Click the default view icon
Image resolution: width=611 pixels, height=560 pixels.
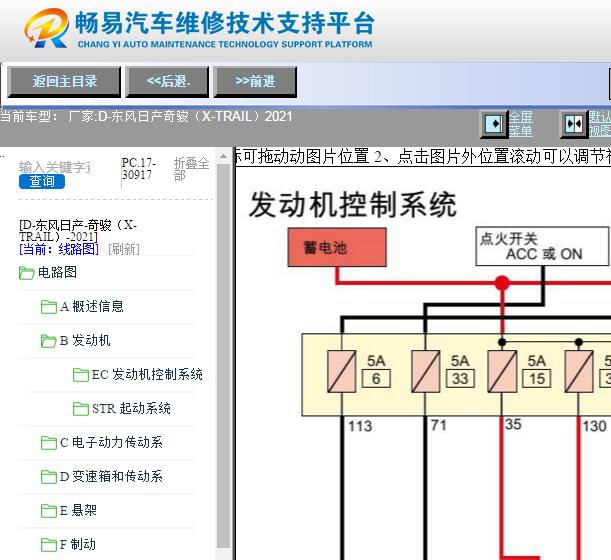574,124
